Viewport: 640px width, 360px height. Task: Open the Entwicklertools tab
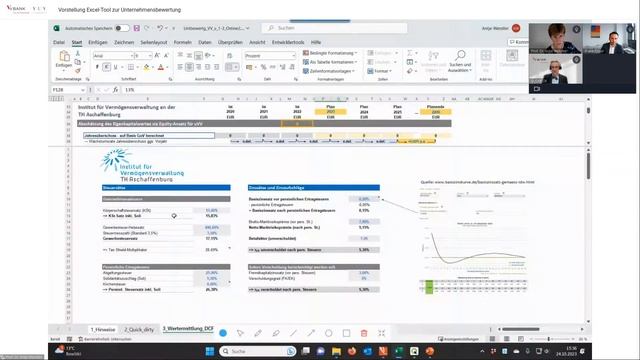point(288,42)
